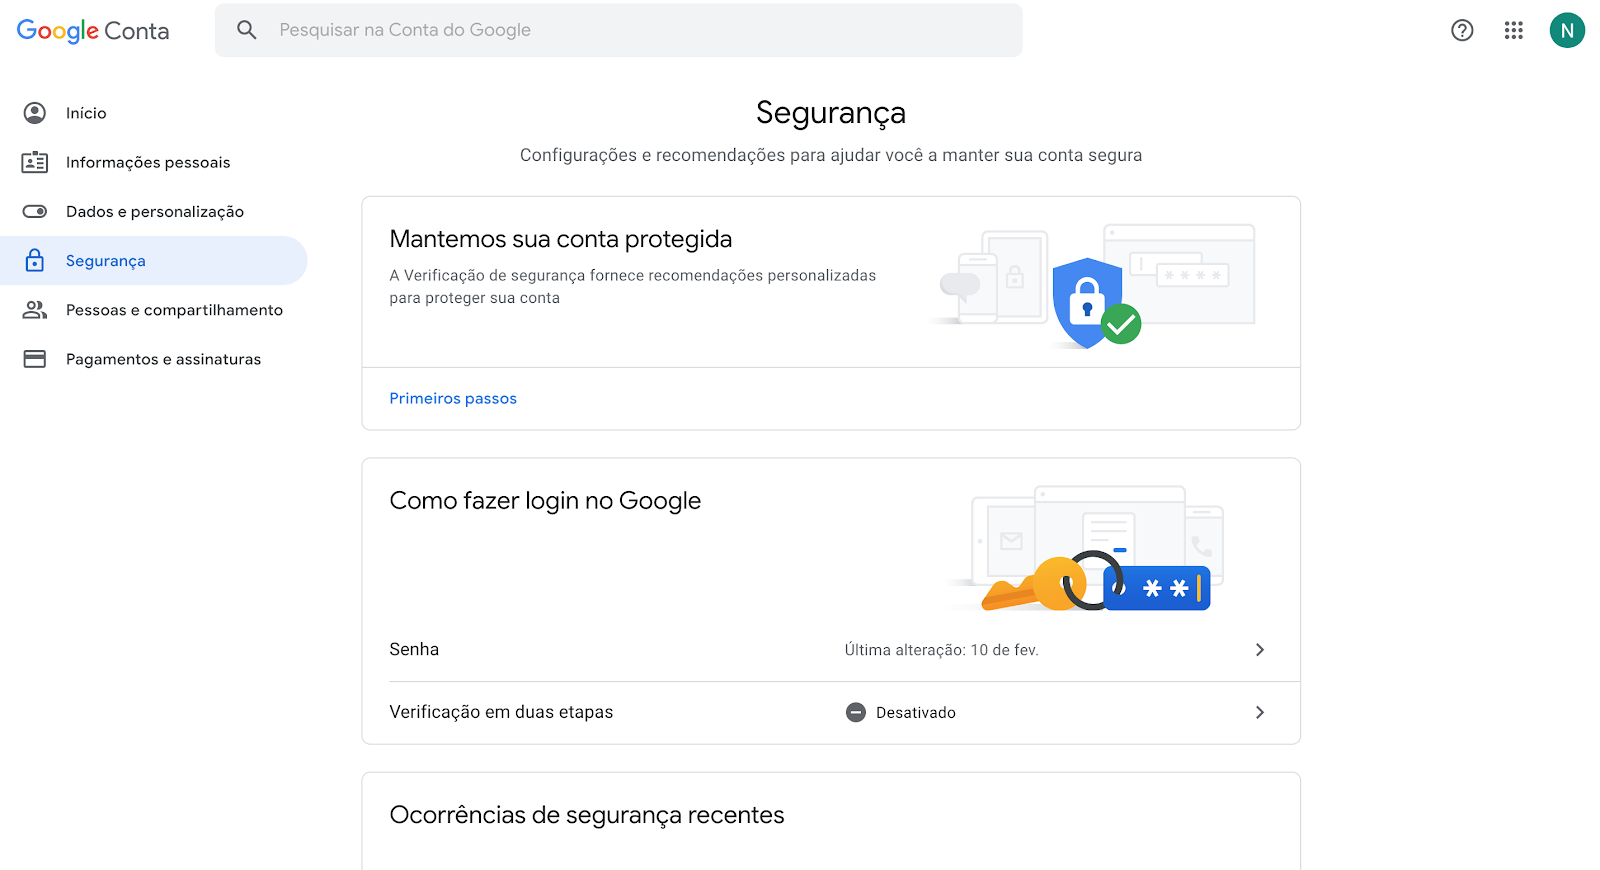This screenshot has width=1600, height=870.
Task: Click the magnifying glass search icon
Action: 247,30
